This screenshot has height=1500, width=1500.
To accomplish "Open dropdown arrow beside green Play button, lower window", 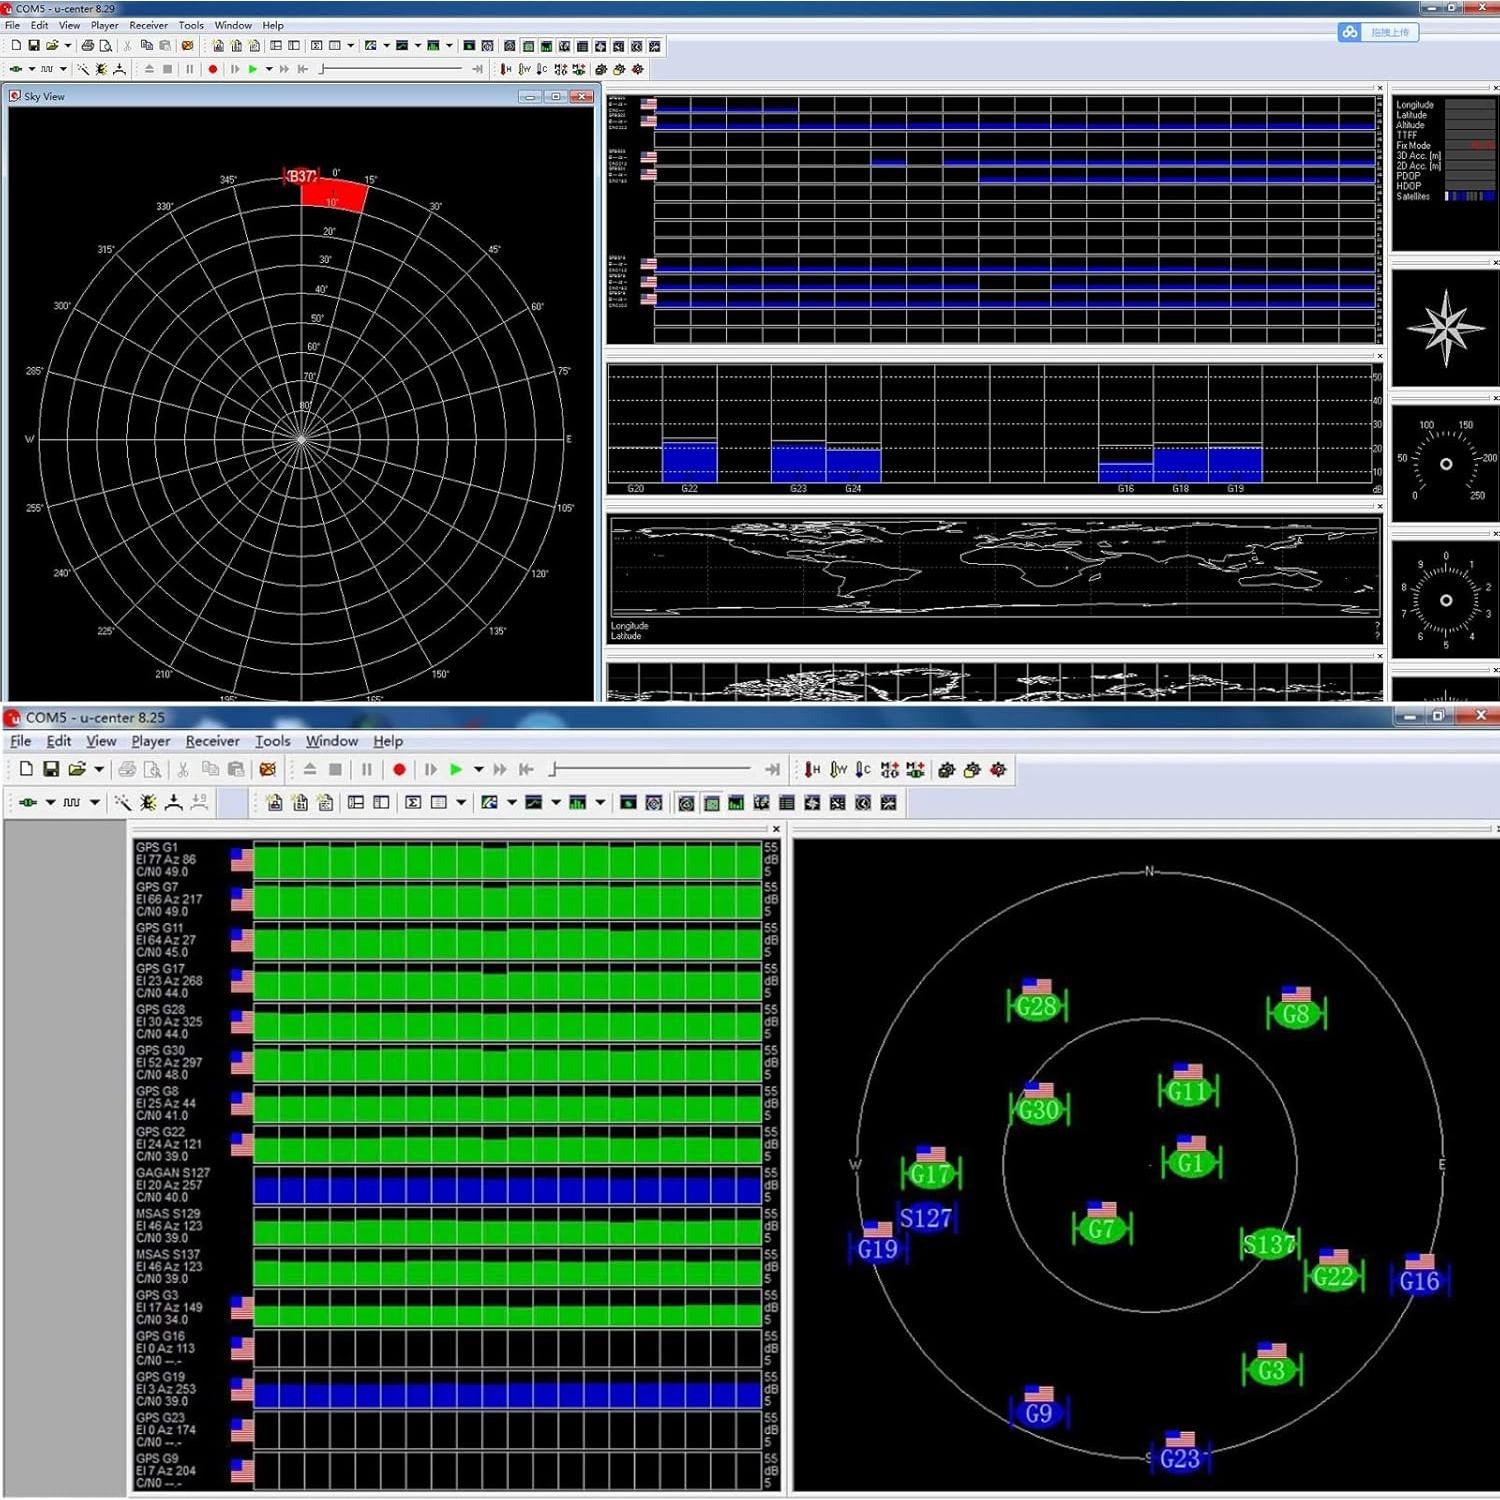I will (479, 770).
